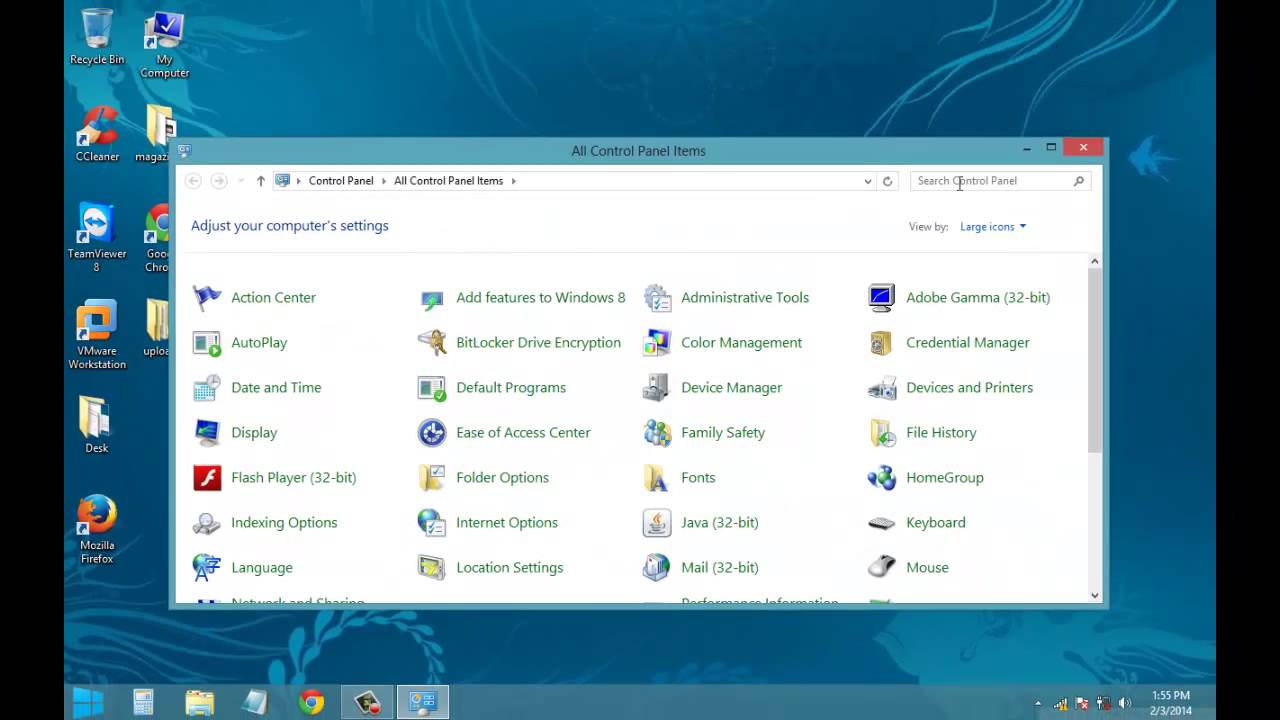1280x720 pixels.
Task: Open the Fonts folder icon
Action: click(x=657, y=477)
